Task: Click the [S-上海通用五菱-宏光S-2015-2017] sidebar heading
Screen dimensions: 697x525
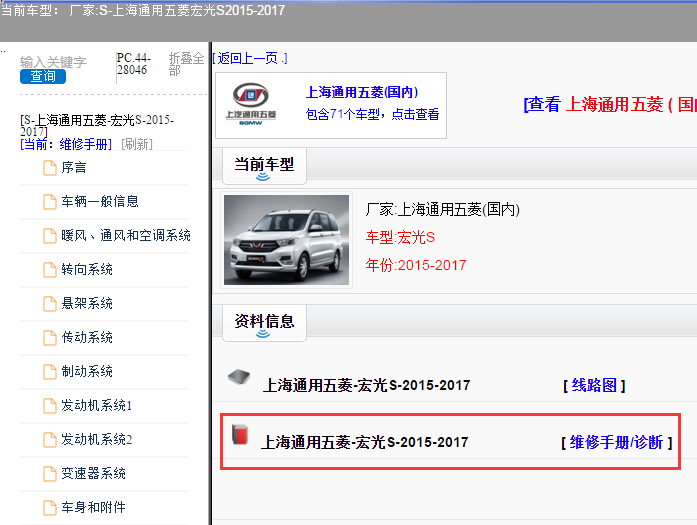Action: [97, 125]
